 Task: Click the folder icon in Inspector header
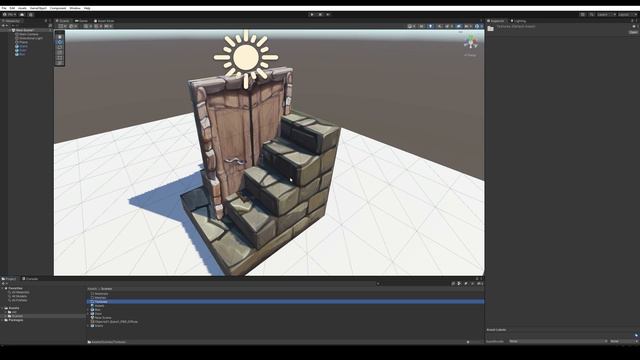click(x=491, y=29)
